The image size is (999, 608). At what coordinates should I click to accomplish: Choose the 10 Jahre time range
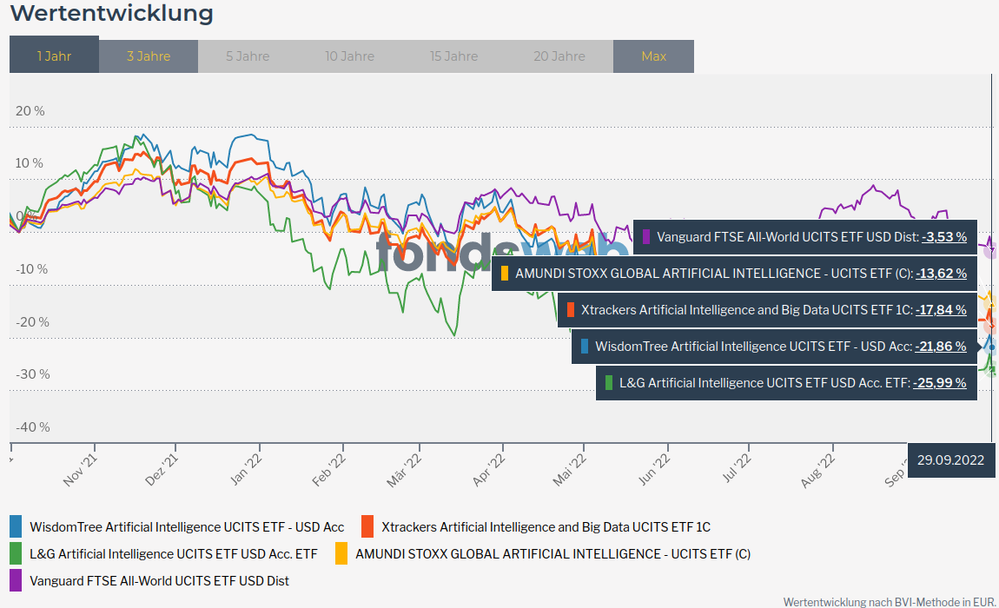349,56
